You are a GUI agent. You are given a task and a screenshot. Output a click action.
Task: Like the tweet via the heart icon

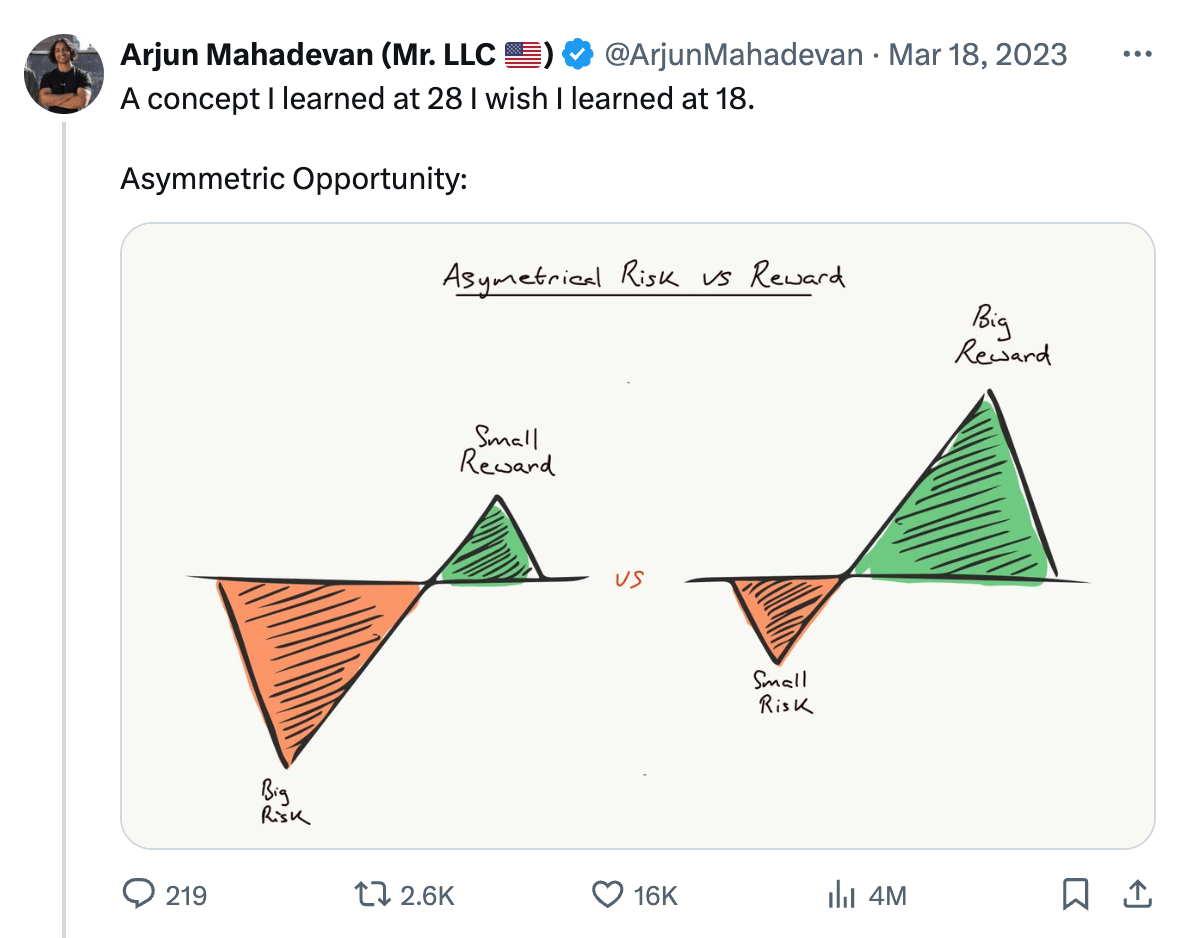pyautogui.click(x=607, y=895)
